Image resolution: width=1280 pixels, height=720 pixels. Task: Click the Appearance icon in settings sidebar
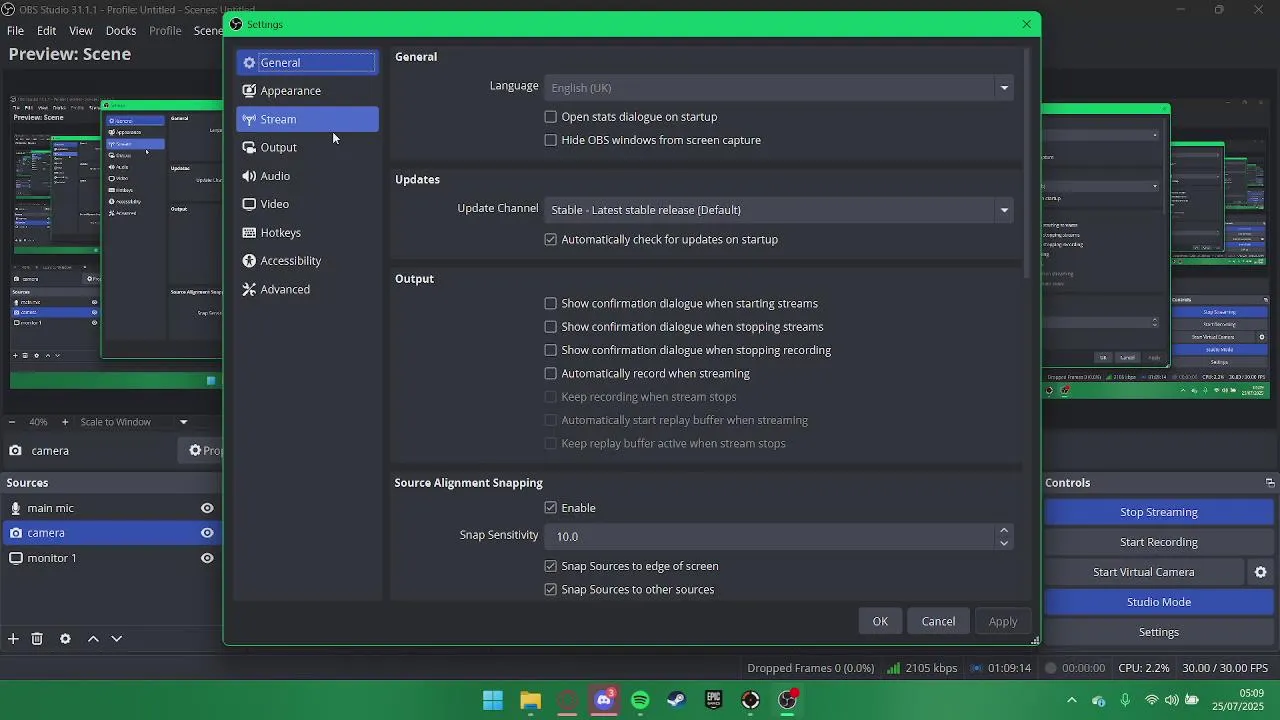point(249,91)
